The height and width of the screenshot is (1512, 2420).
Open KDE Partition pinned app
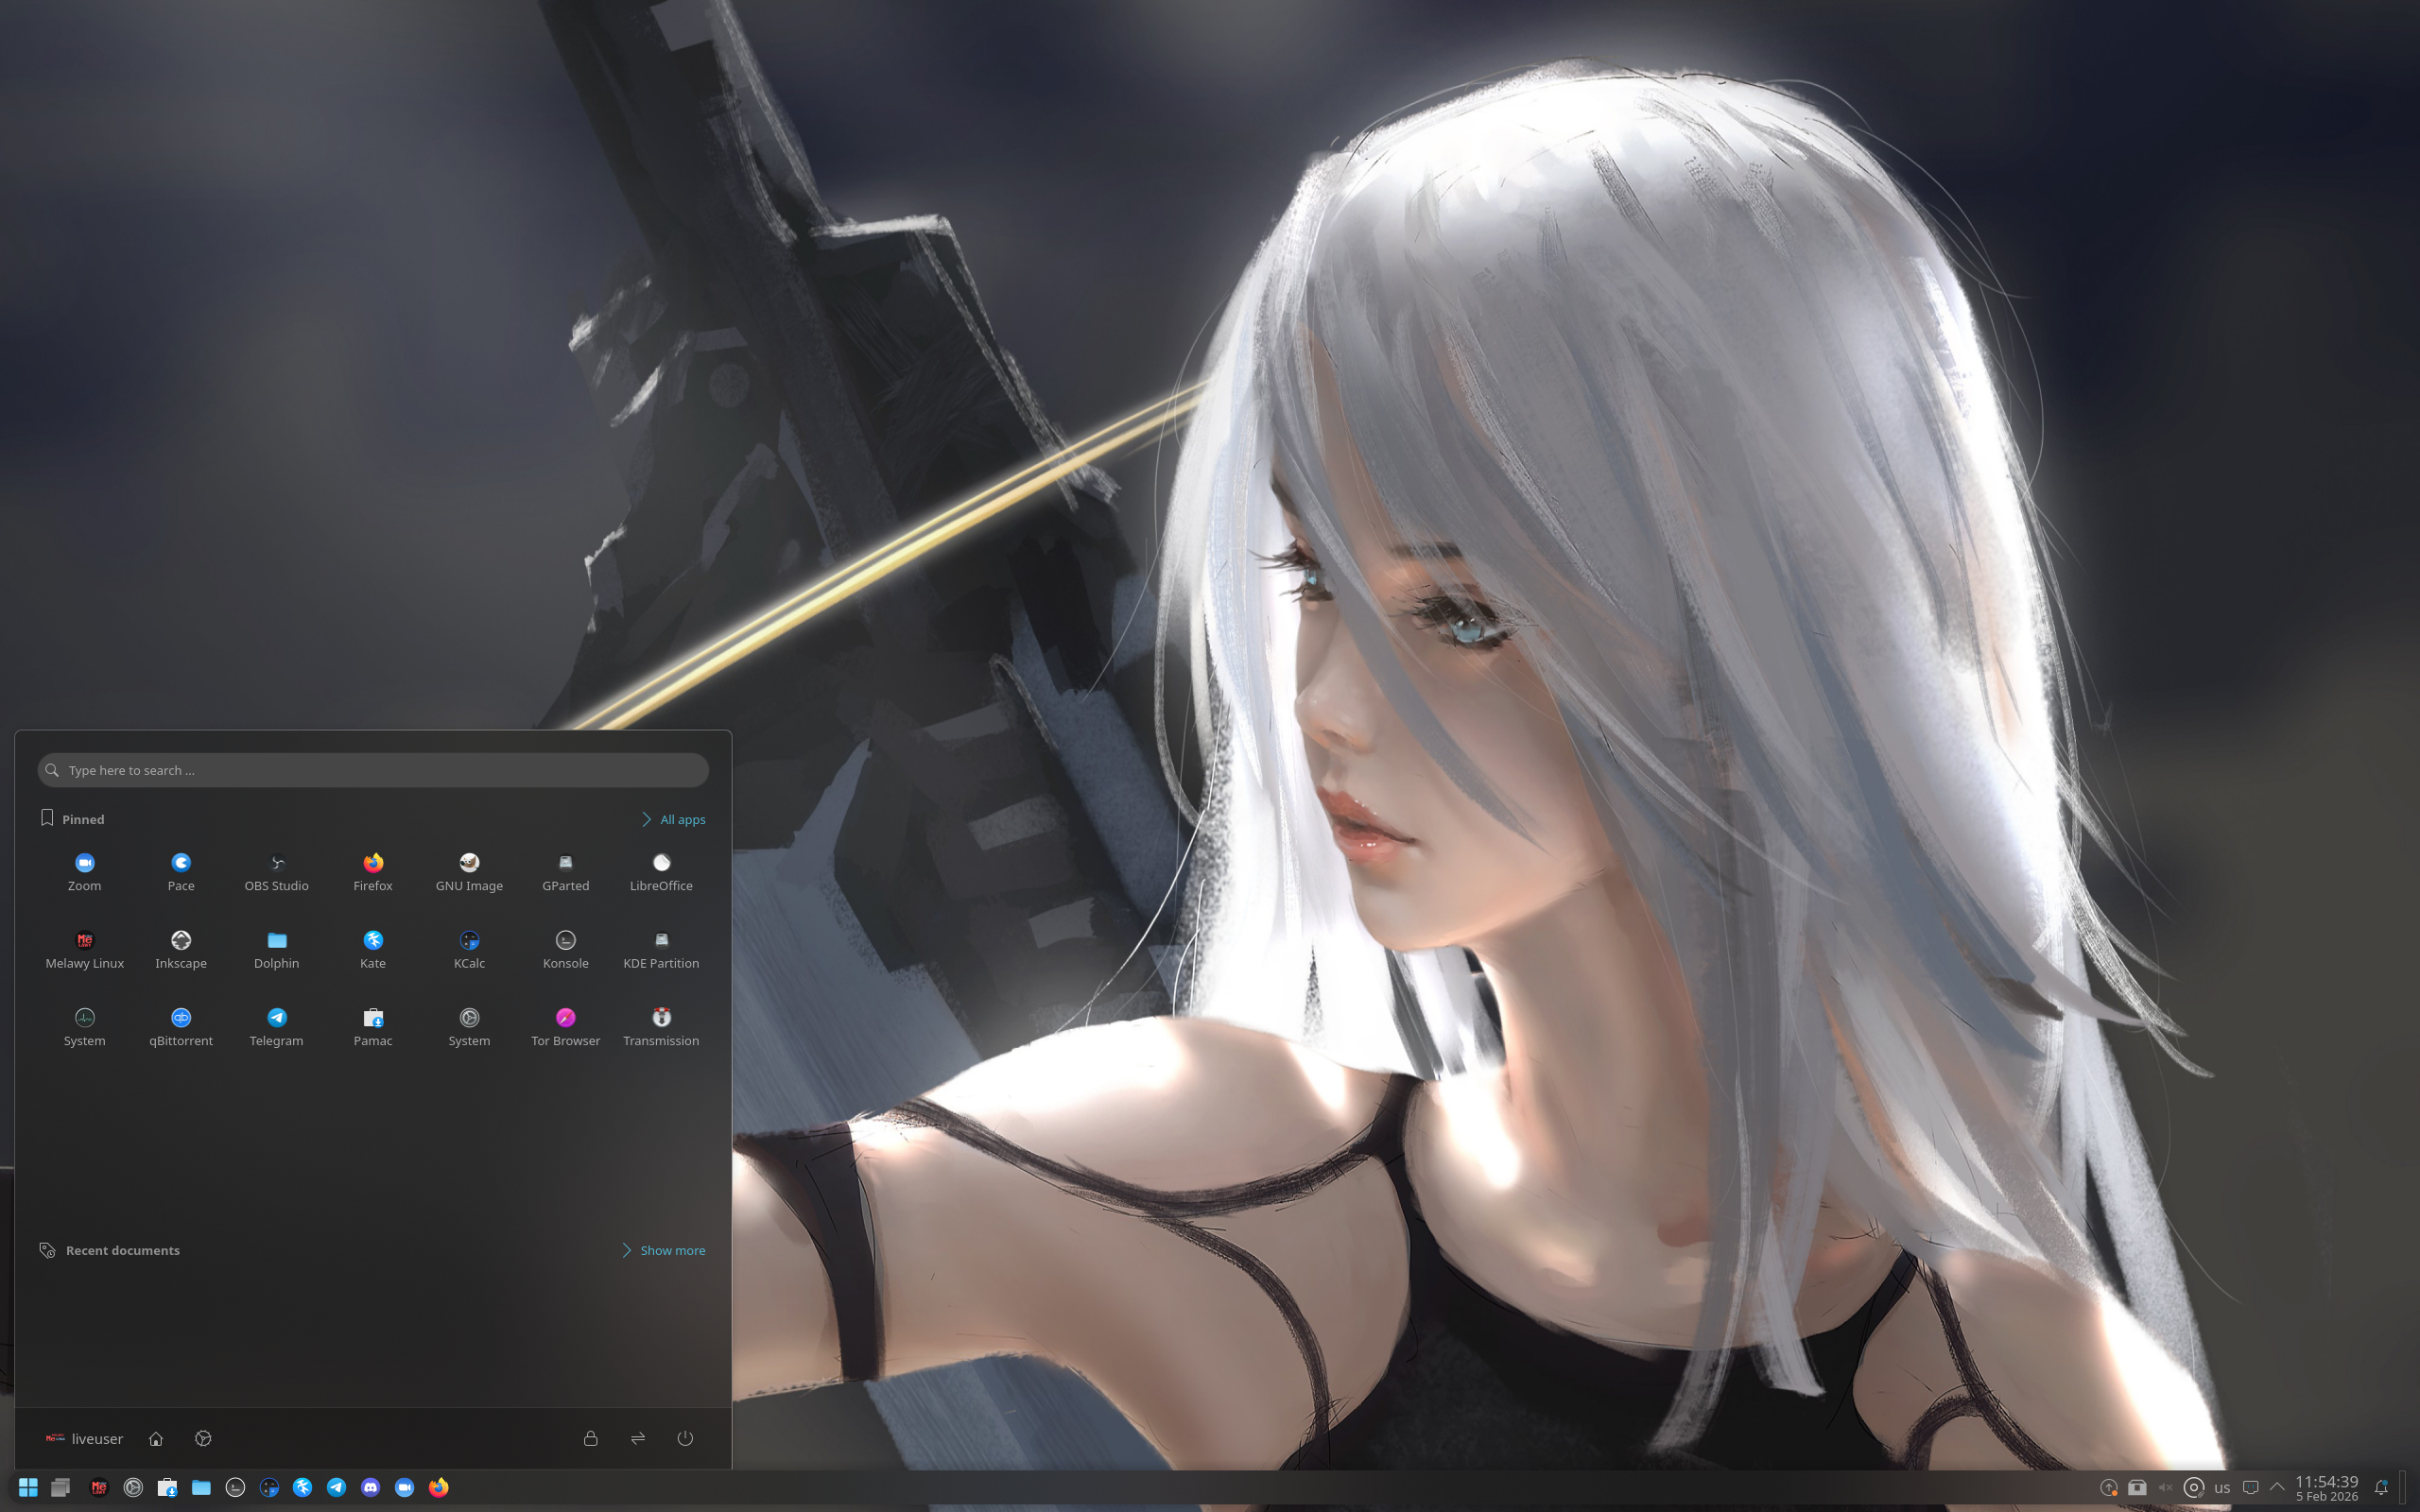[x=661, y=950]
